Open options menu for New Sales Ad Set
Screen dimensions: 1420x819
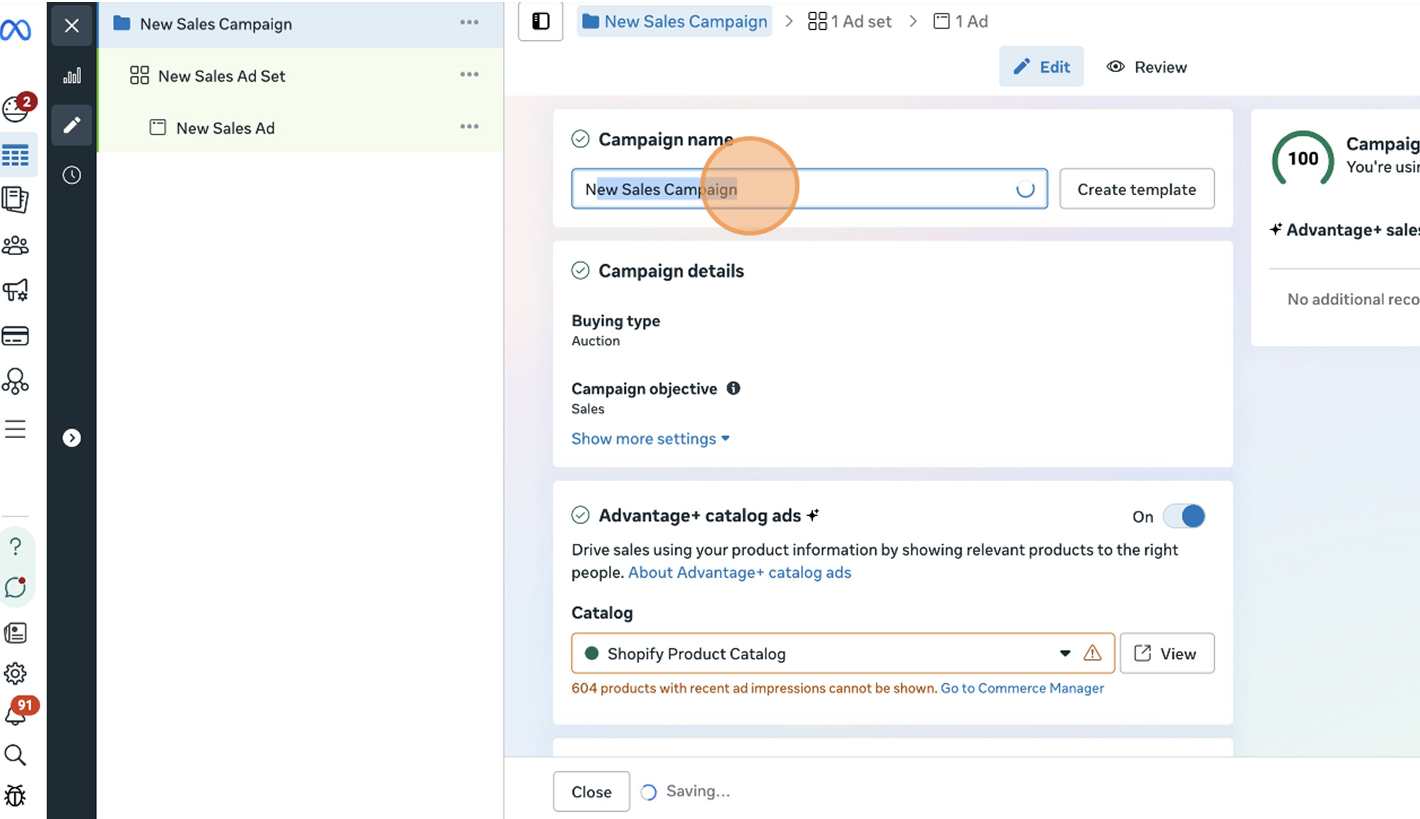469,75
